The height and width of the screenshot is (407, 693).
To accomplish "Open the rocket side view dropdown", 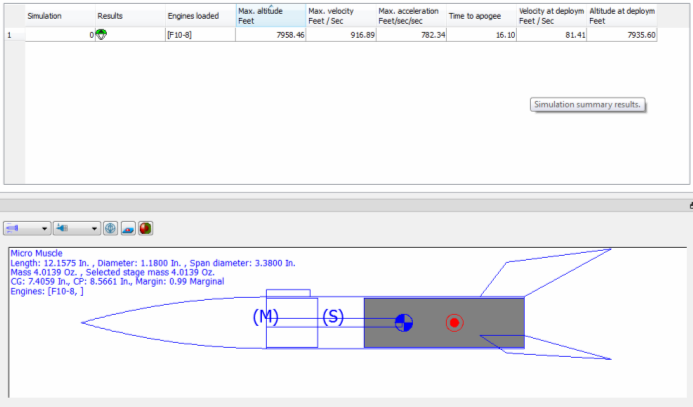I will (27, 228).
